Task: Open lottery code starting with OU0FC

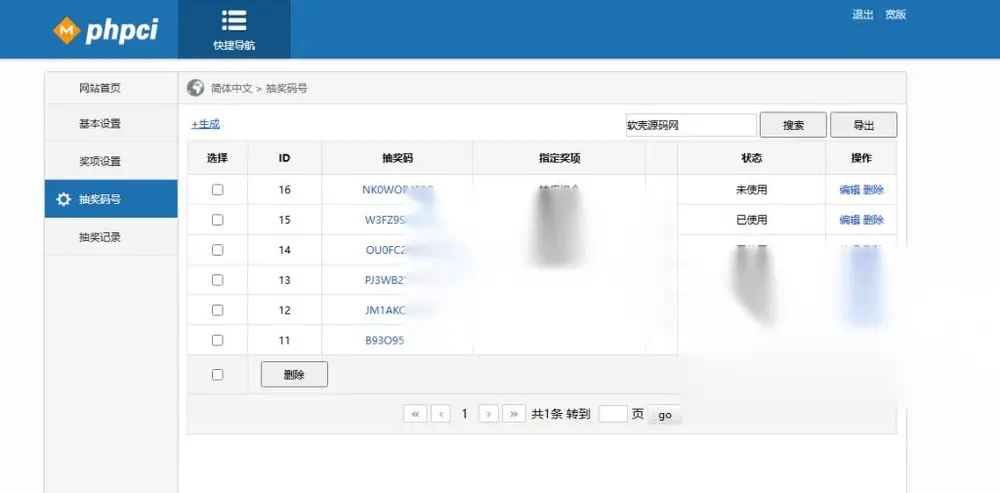Action: [386, 250]
